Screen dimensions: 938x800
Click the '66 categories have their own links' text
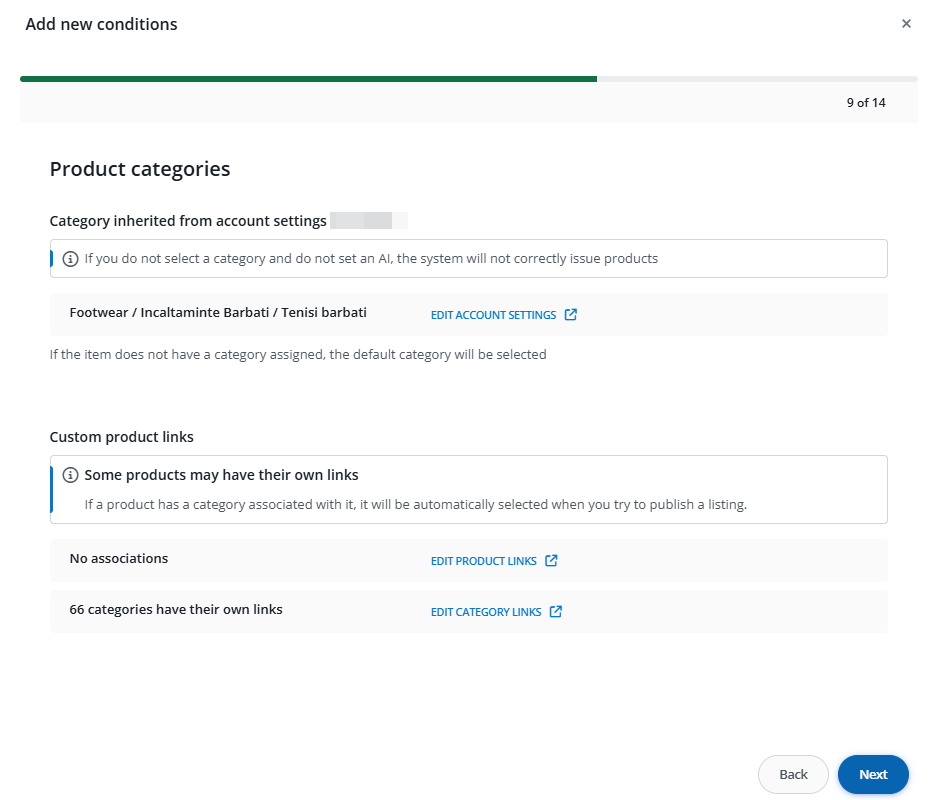pos(176,610)
